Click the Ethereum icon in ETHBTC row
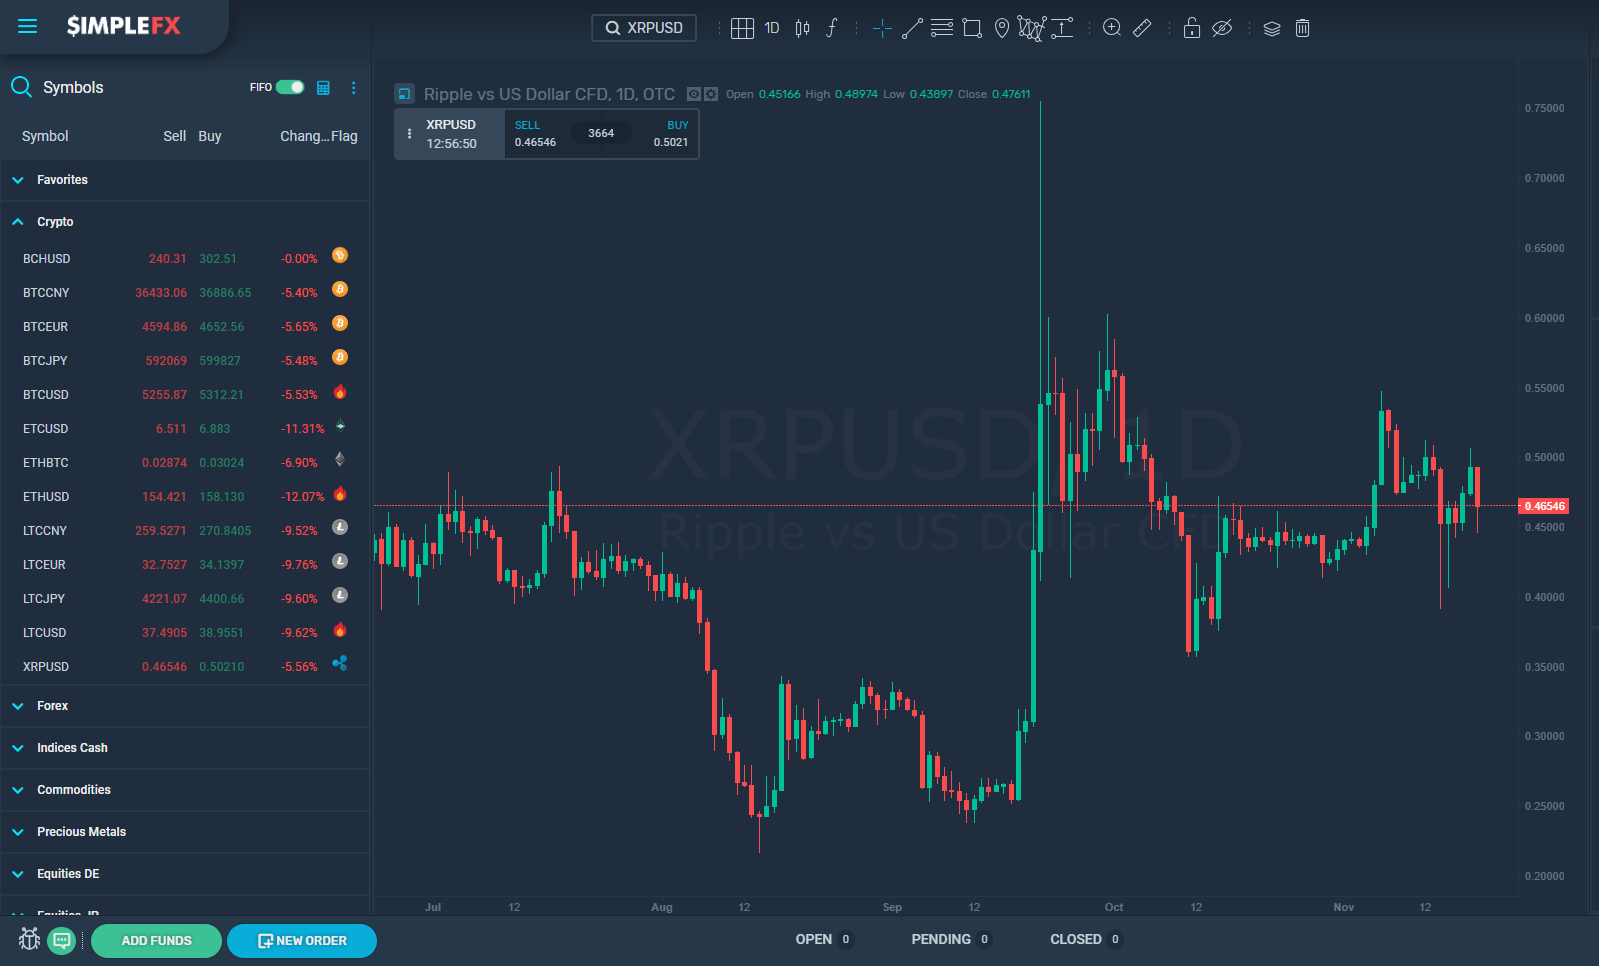This screenshot has height=966, width=1599. pyautogui.click(x=340, y=459)
